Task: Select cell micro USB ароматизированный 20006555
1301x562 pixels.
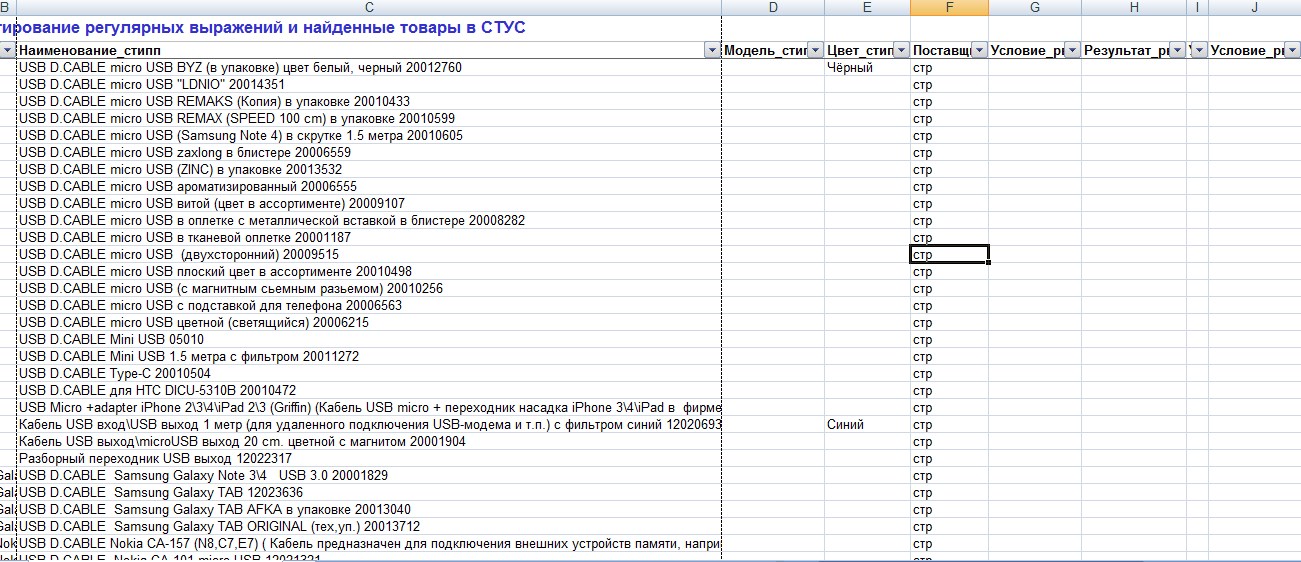Action: (369, 187)
